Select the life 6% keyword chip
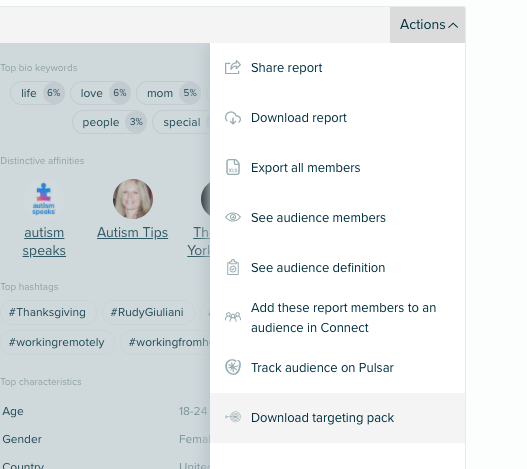Viewport: 527px width, 469px height. (x=38, y=93)
